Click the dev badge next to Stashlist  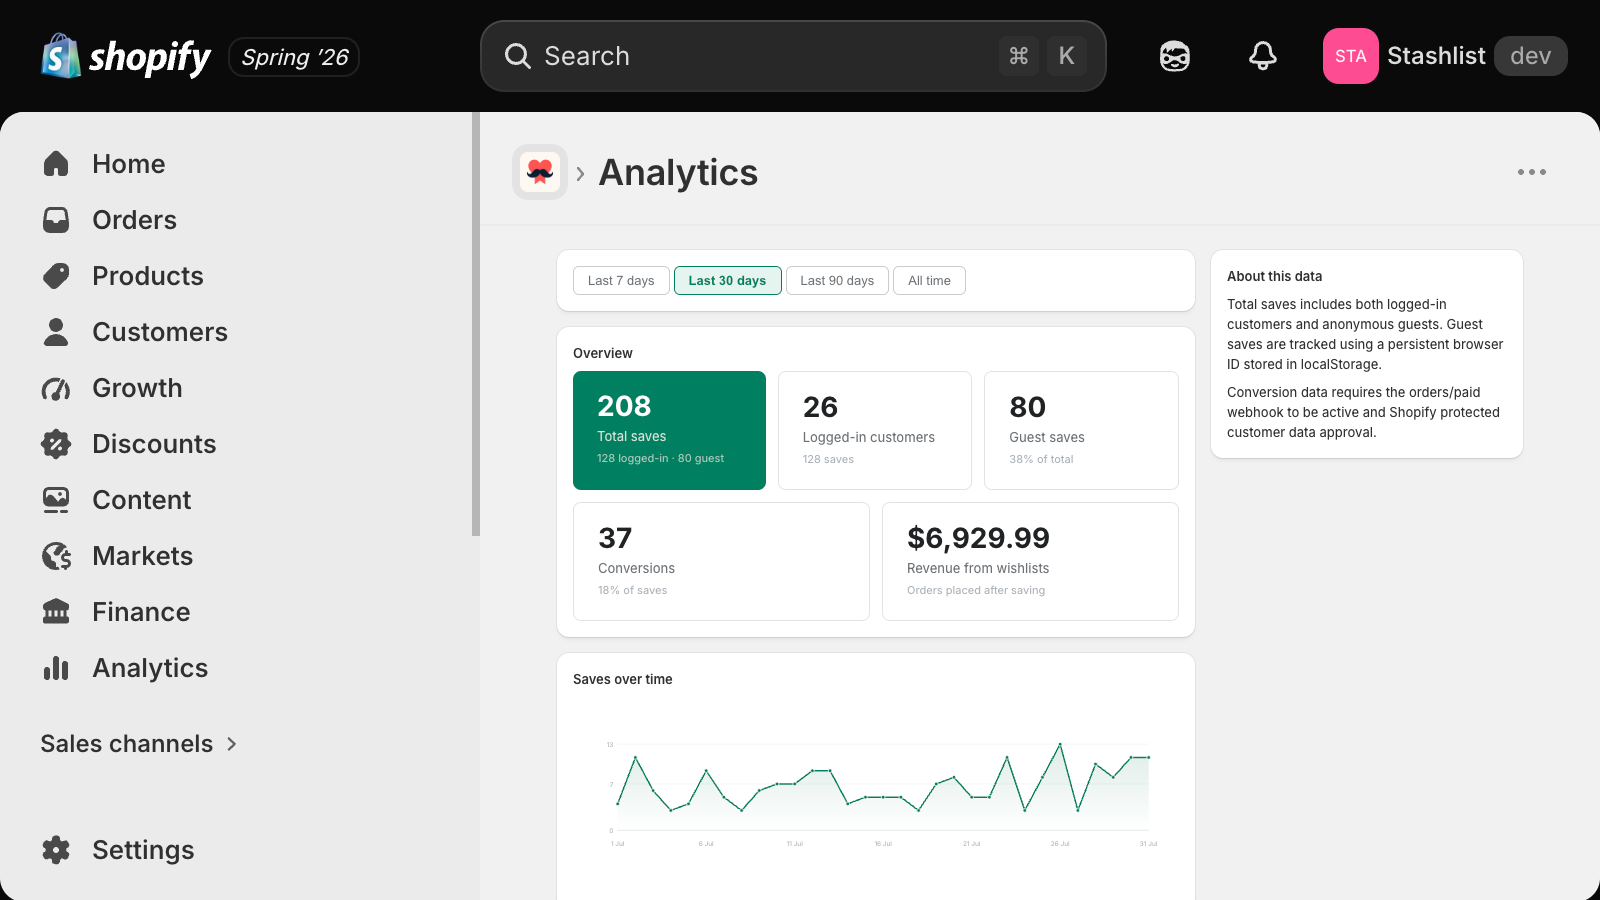coord(1530,56)
